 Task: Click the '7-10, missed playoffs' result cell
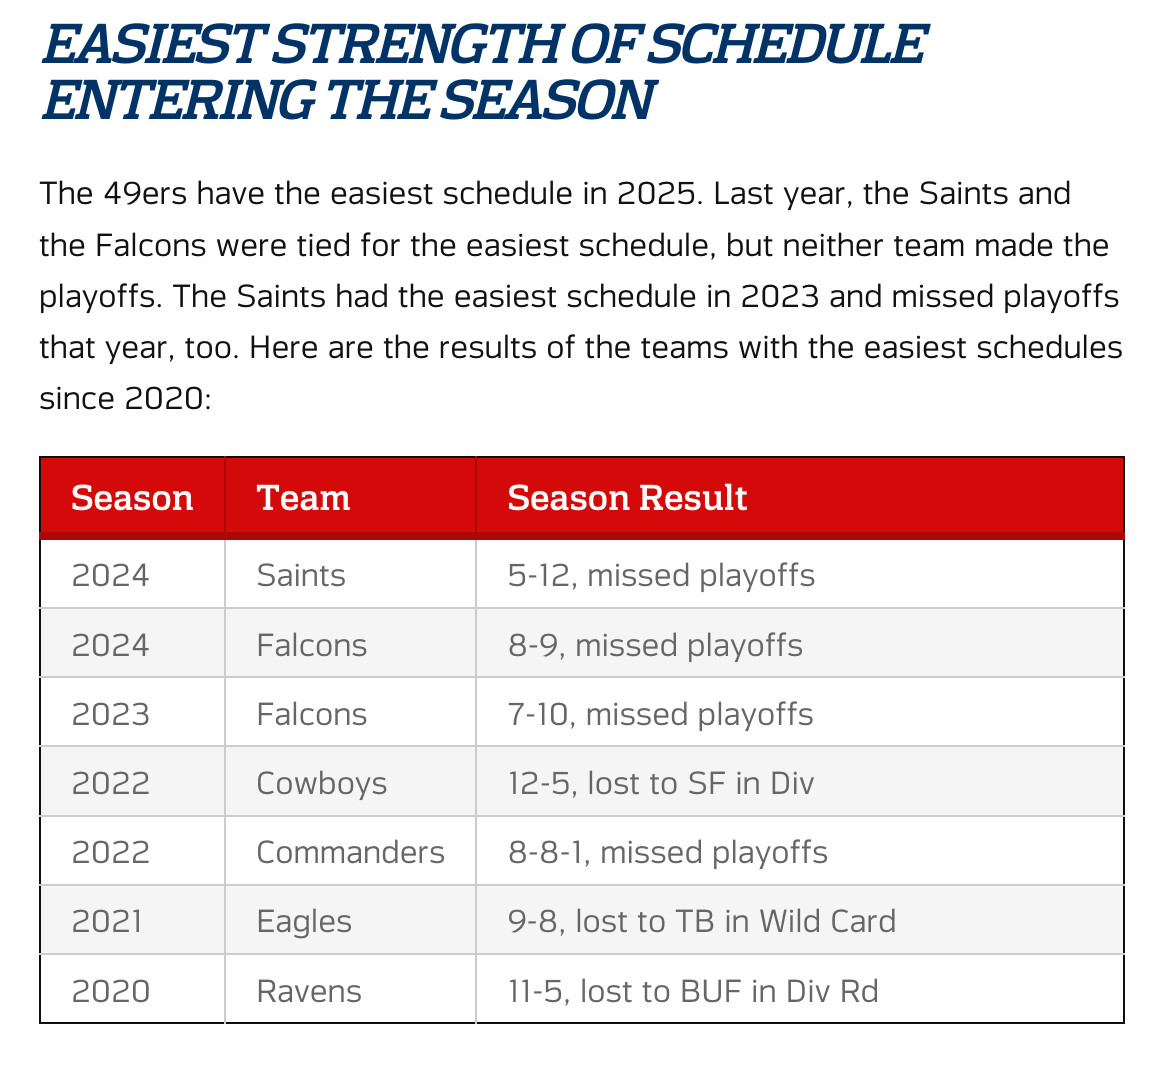click(x=660, y=714)
